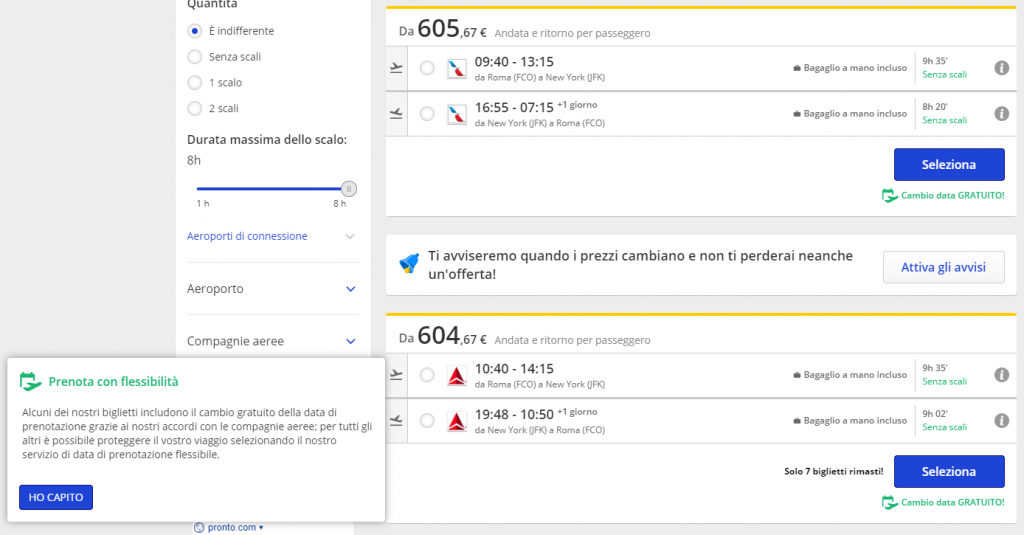Select the 09:40 - 13:15 outbound flight radio
The width and height of the screenshot is (1024, 535).
(427, 68)
